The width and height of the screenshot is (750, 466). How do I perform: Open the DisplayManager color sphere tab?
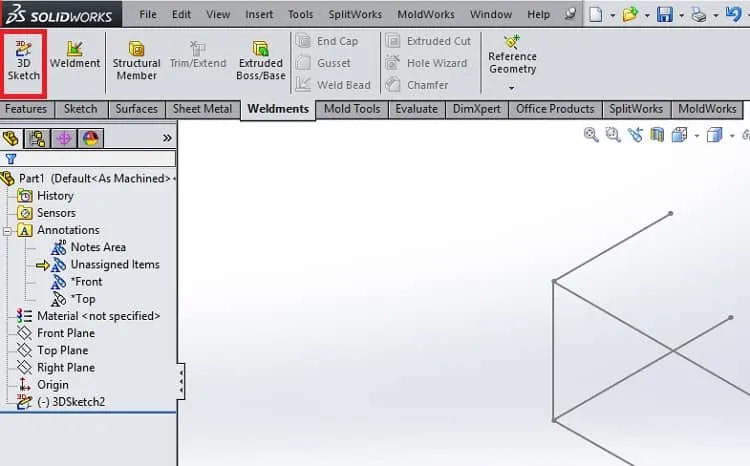pyautogui.click(x=90, y=139)
